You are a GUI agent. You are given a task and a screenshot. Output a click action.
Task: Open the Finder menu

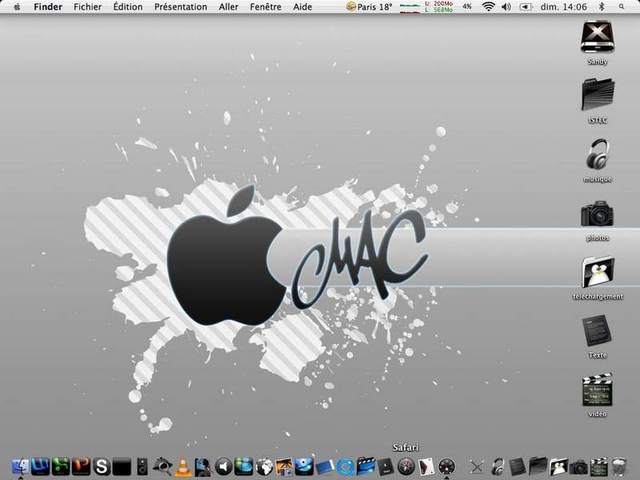point(48,7)
